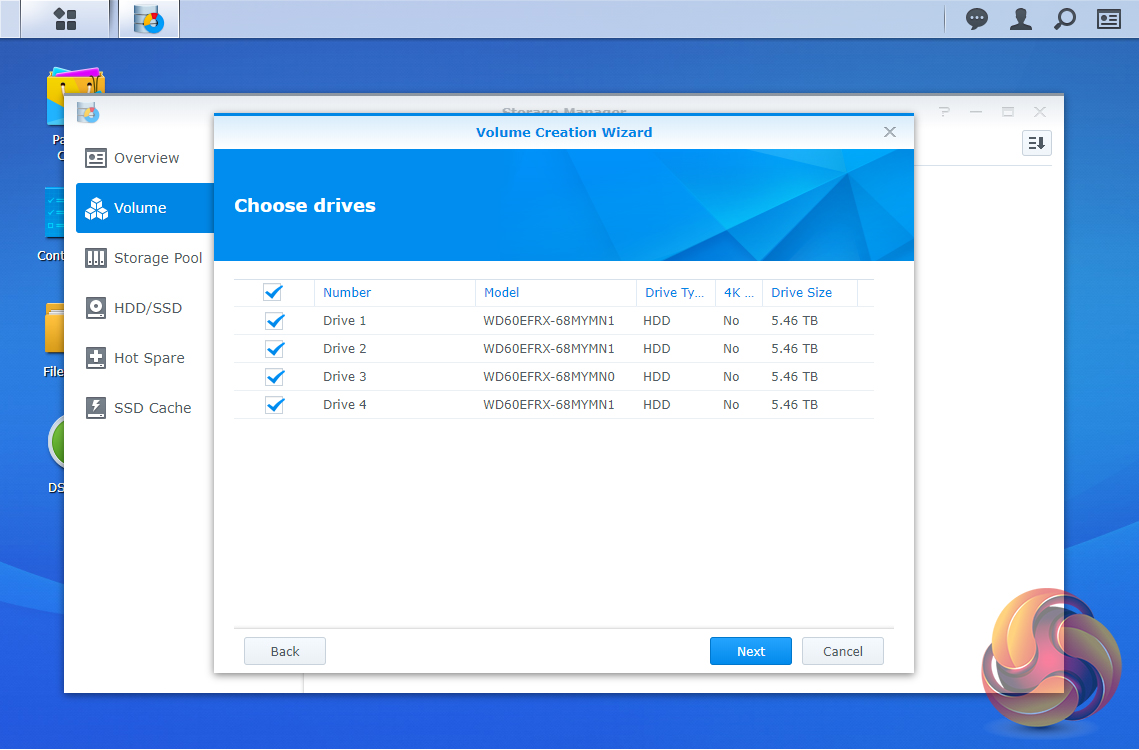Close the Storage Manager window
The image size is (1139, 750).
(1039, 111)
